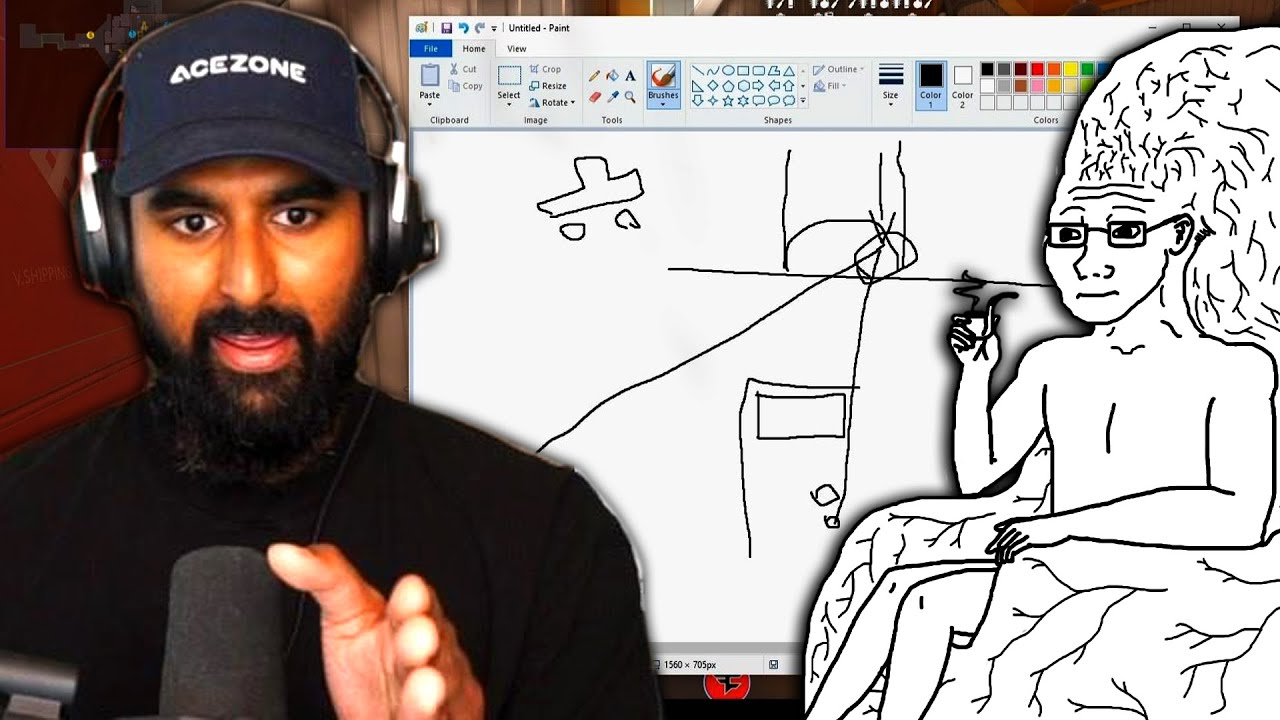Open the File menu
The width and height of the screenshot is (1280, 720).
430,48
